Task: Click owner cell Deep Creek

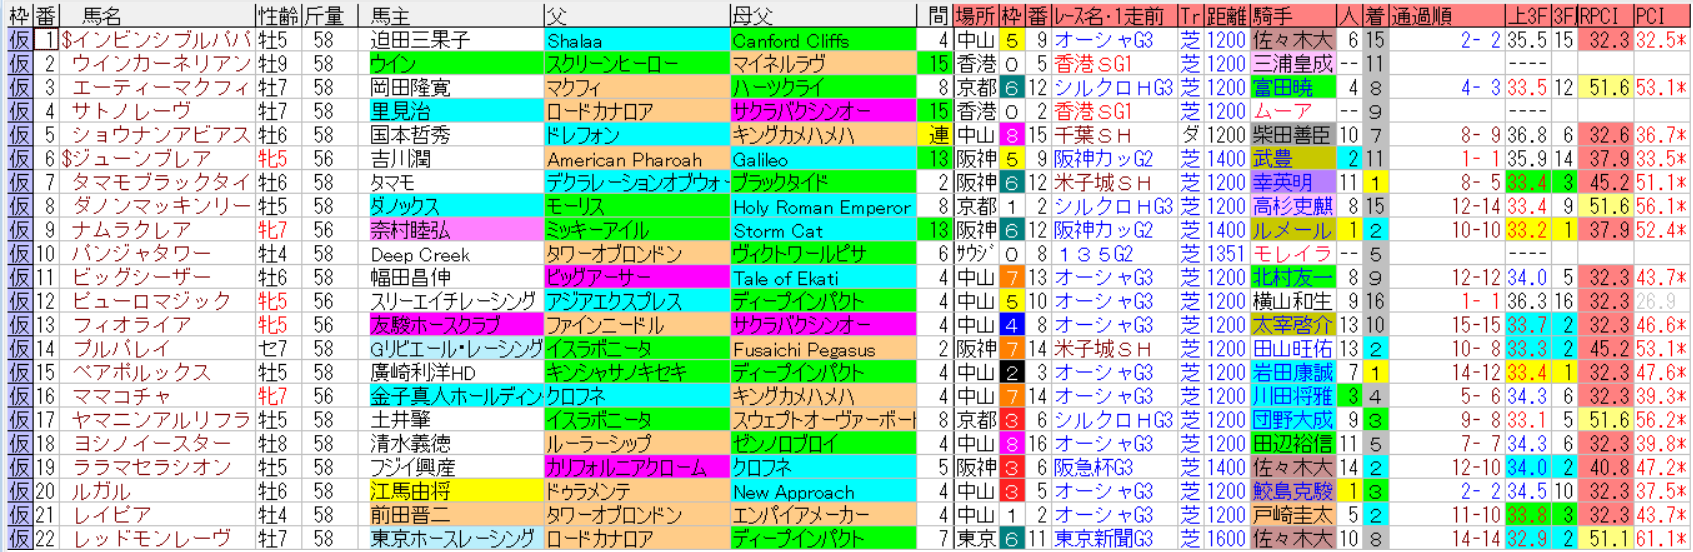Action: 420,254
